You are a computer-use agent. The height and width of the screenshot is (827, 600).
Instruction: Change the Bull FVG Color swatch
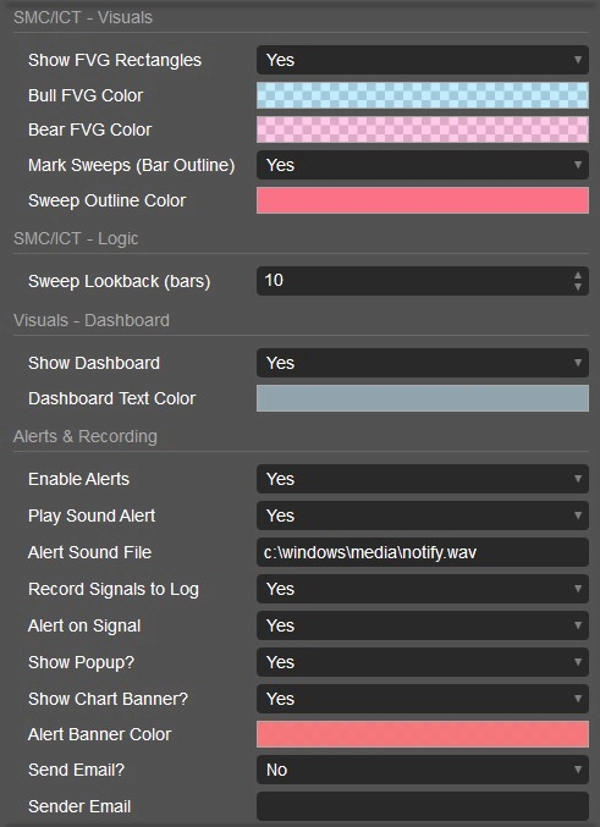(x=420, y=95)
